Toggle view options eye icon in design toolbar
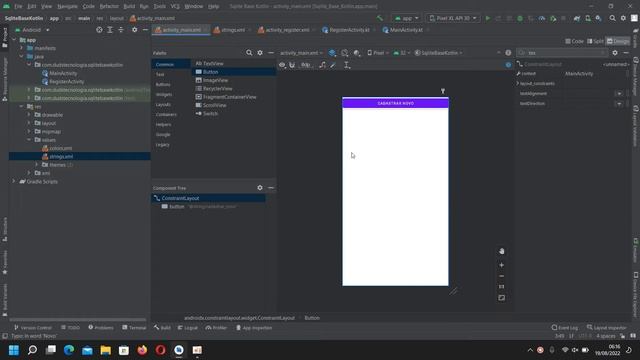The width and height of the screenshot is (640, 360). [x=282, y=65]
